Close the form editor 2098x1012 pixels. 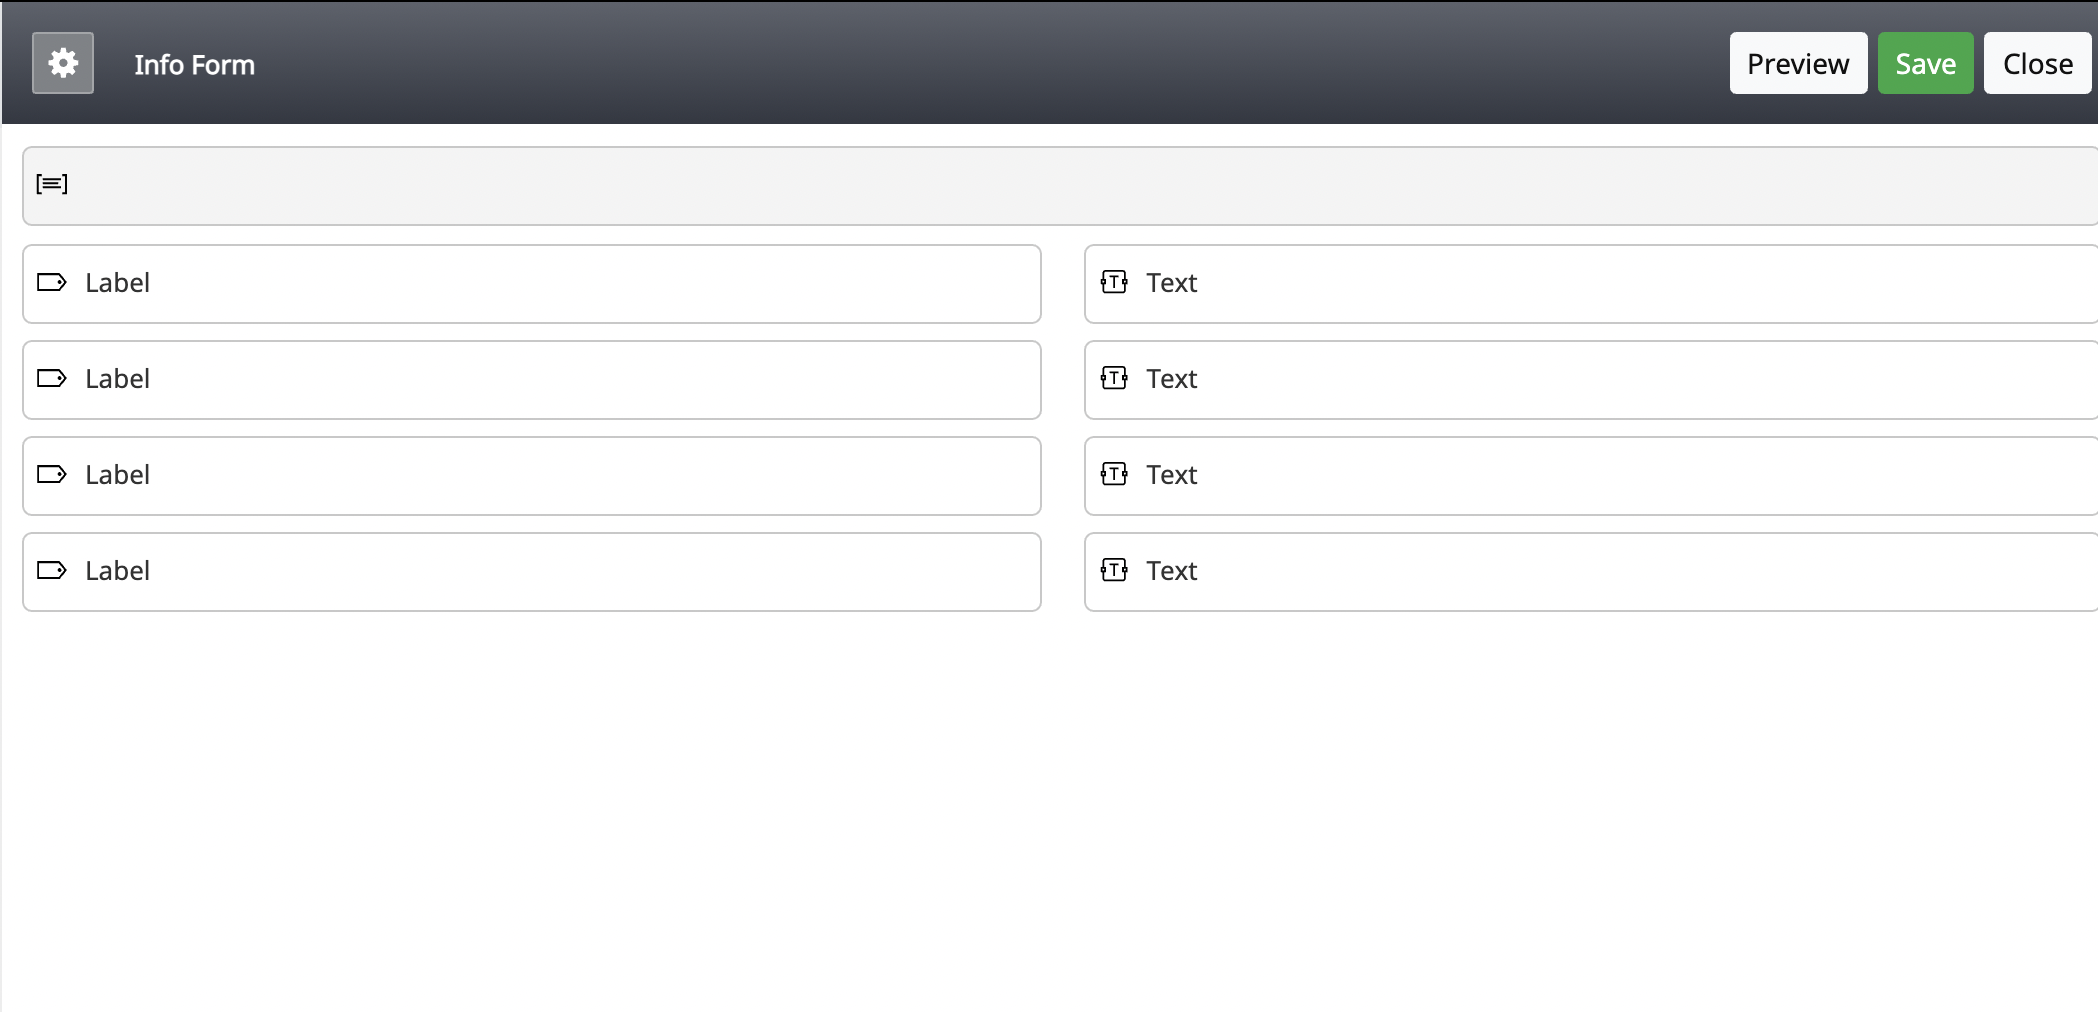(2037, 63)
